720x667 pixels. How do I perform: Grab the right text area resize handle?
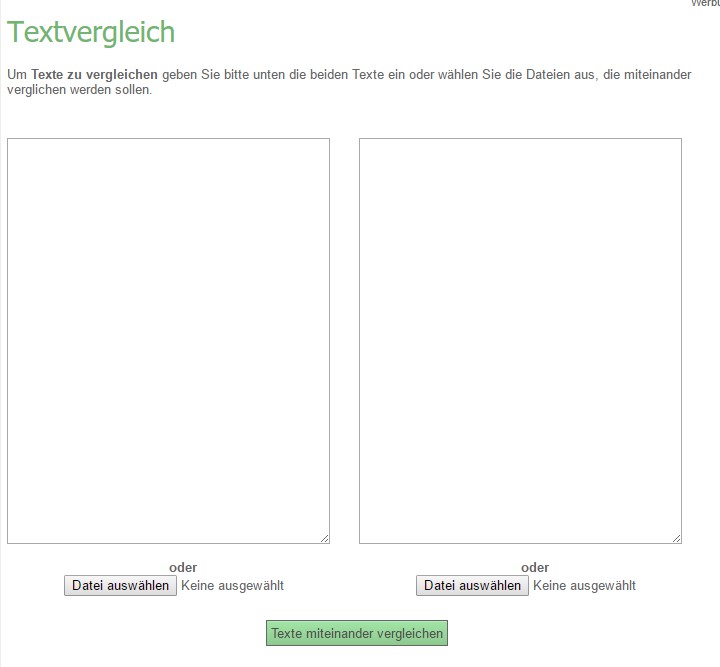click(x=676, y=538)
